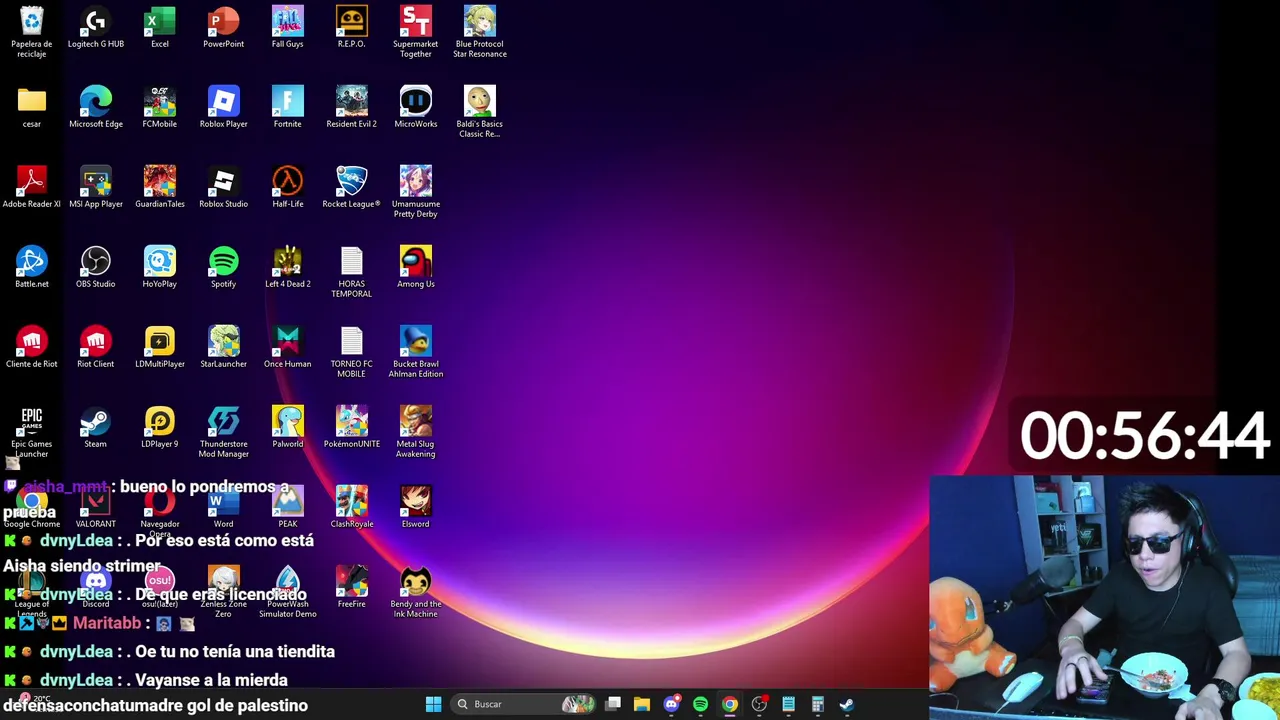Launch the Riot Client desktop icon
The height and width of the screenshot is (720, 1280).
click(x=96, y=347)
